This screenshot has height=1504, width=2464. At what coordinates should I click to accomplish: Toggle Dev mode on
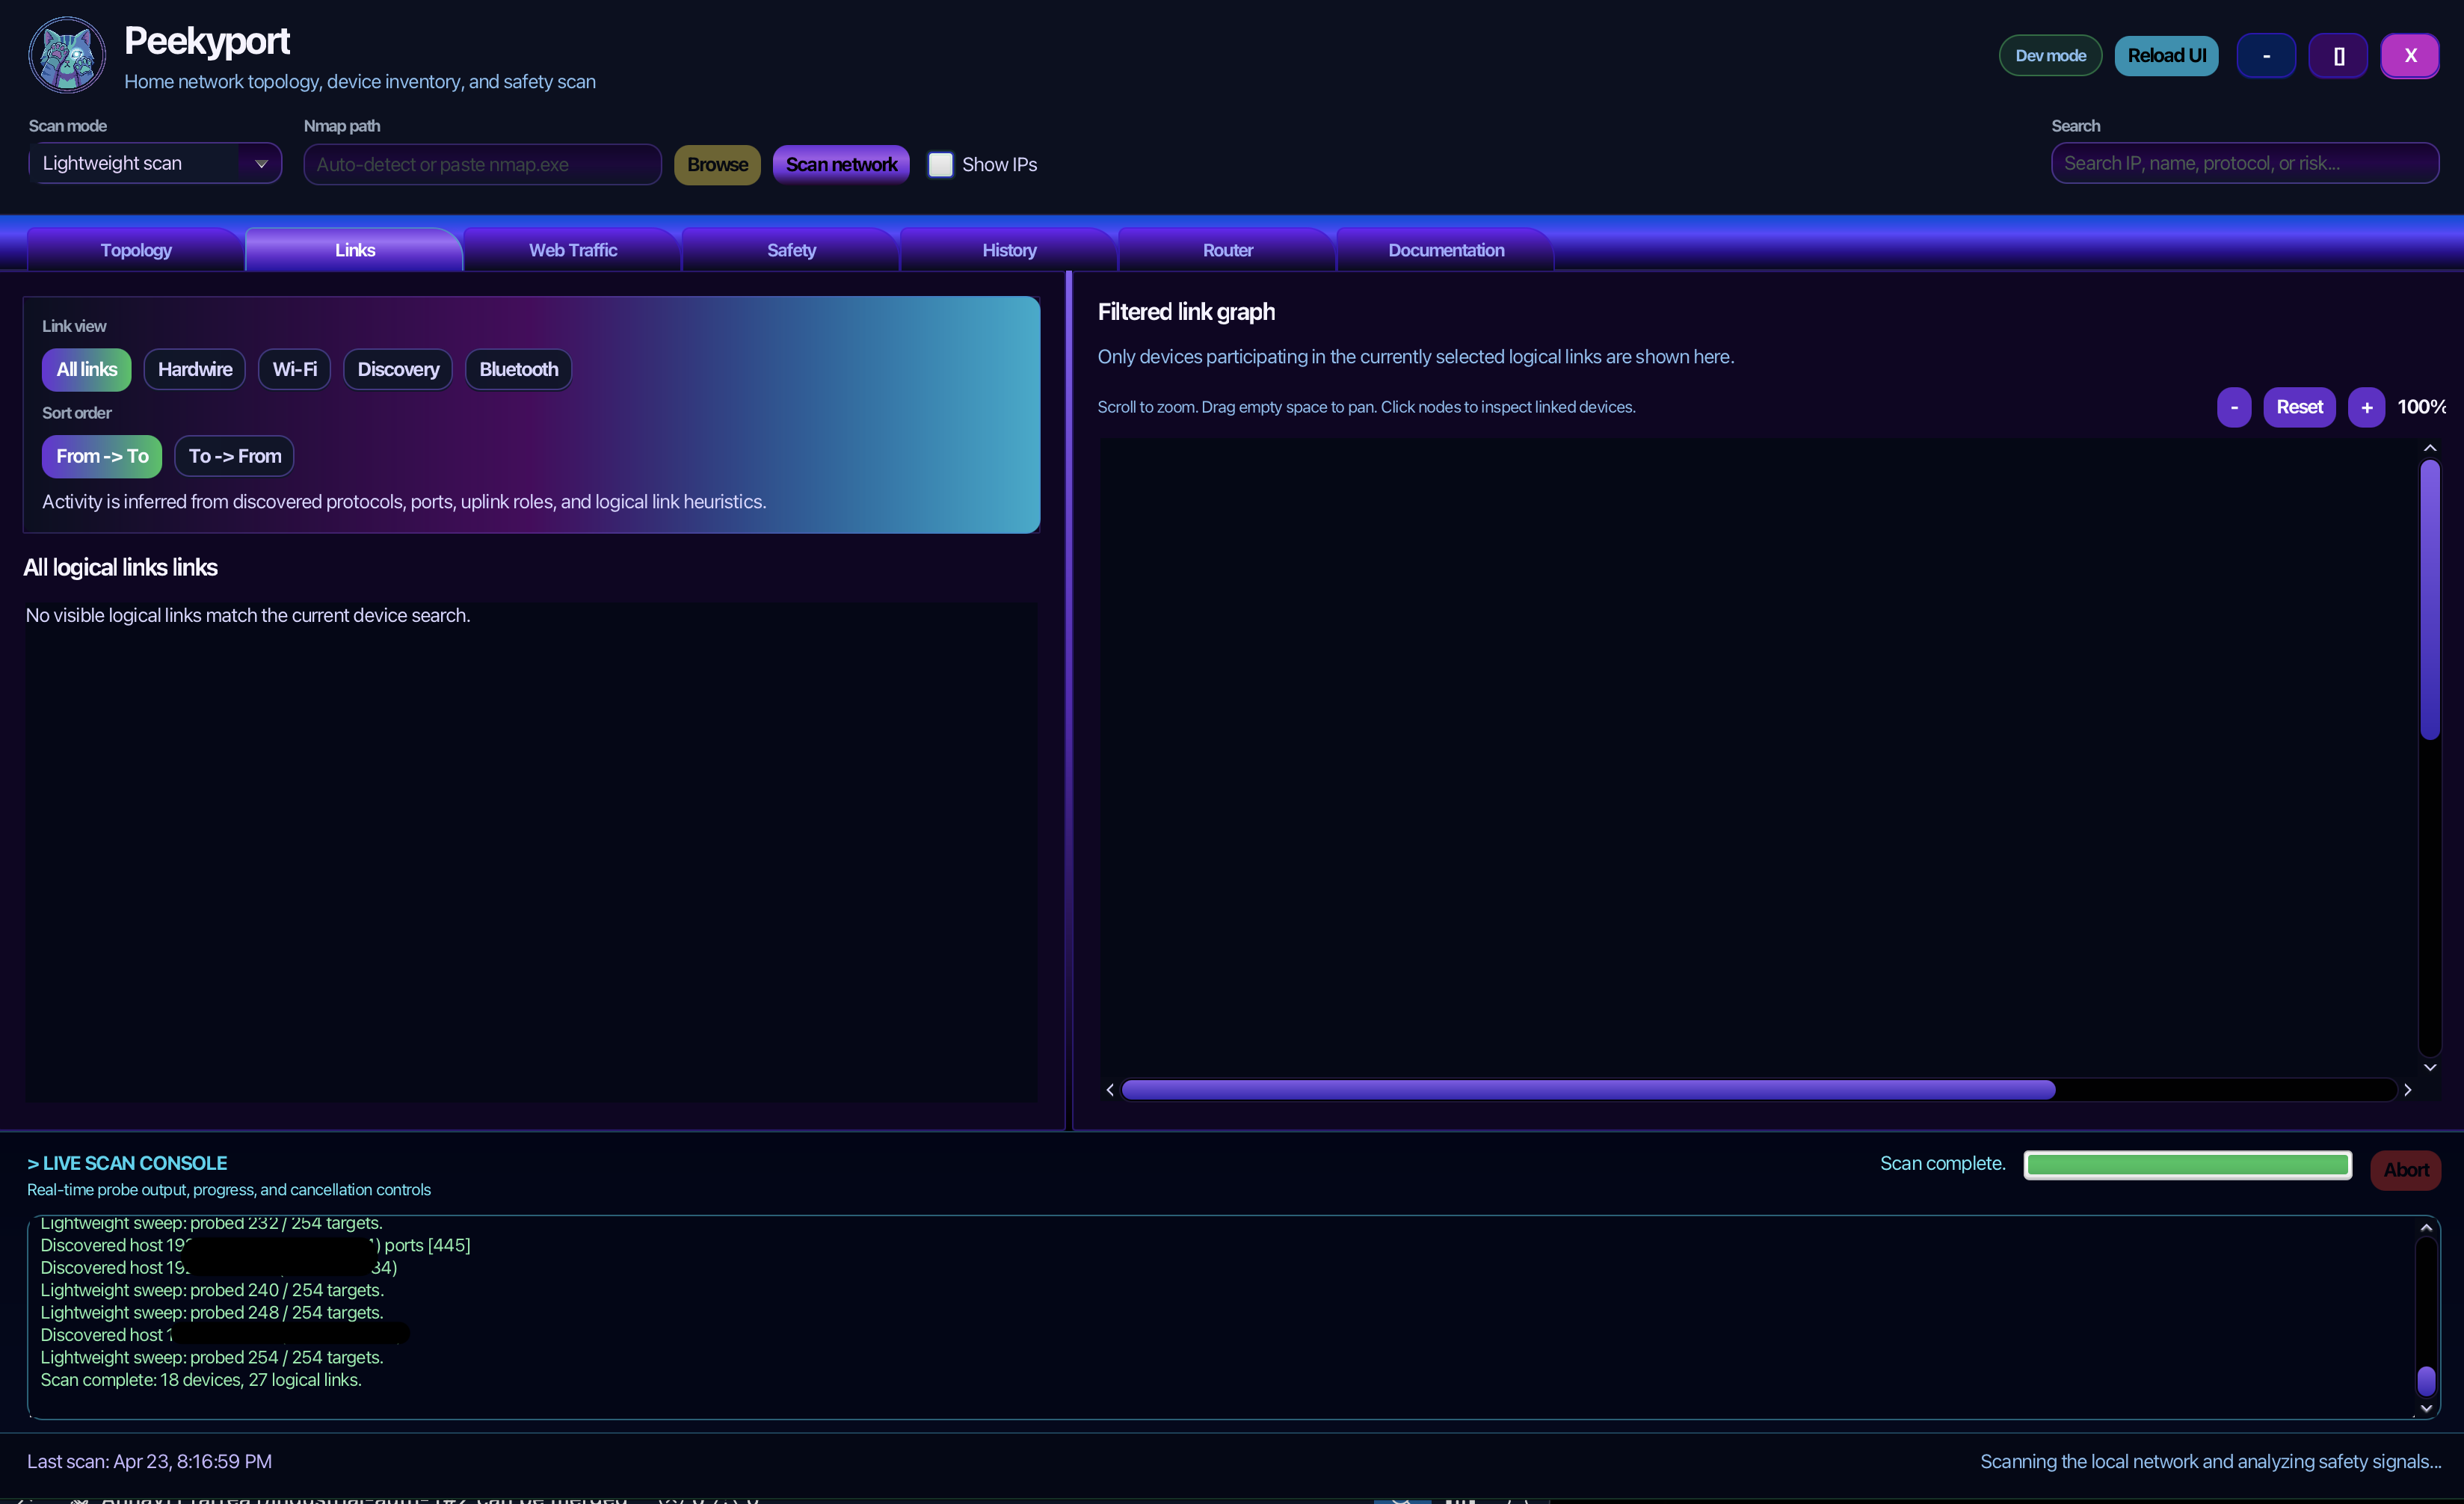pyautogui.click(x=2050, y=55)
